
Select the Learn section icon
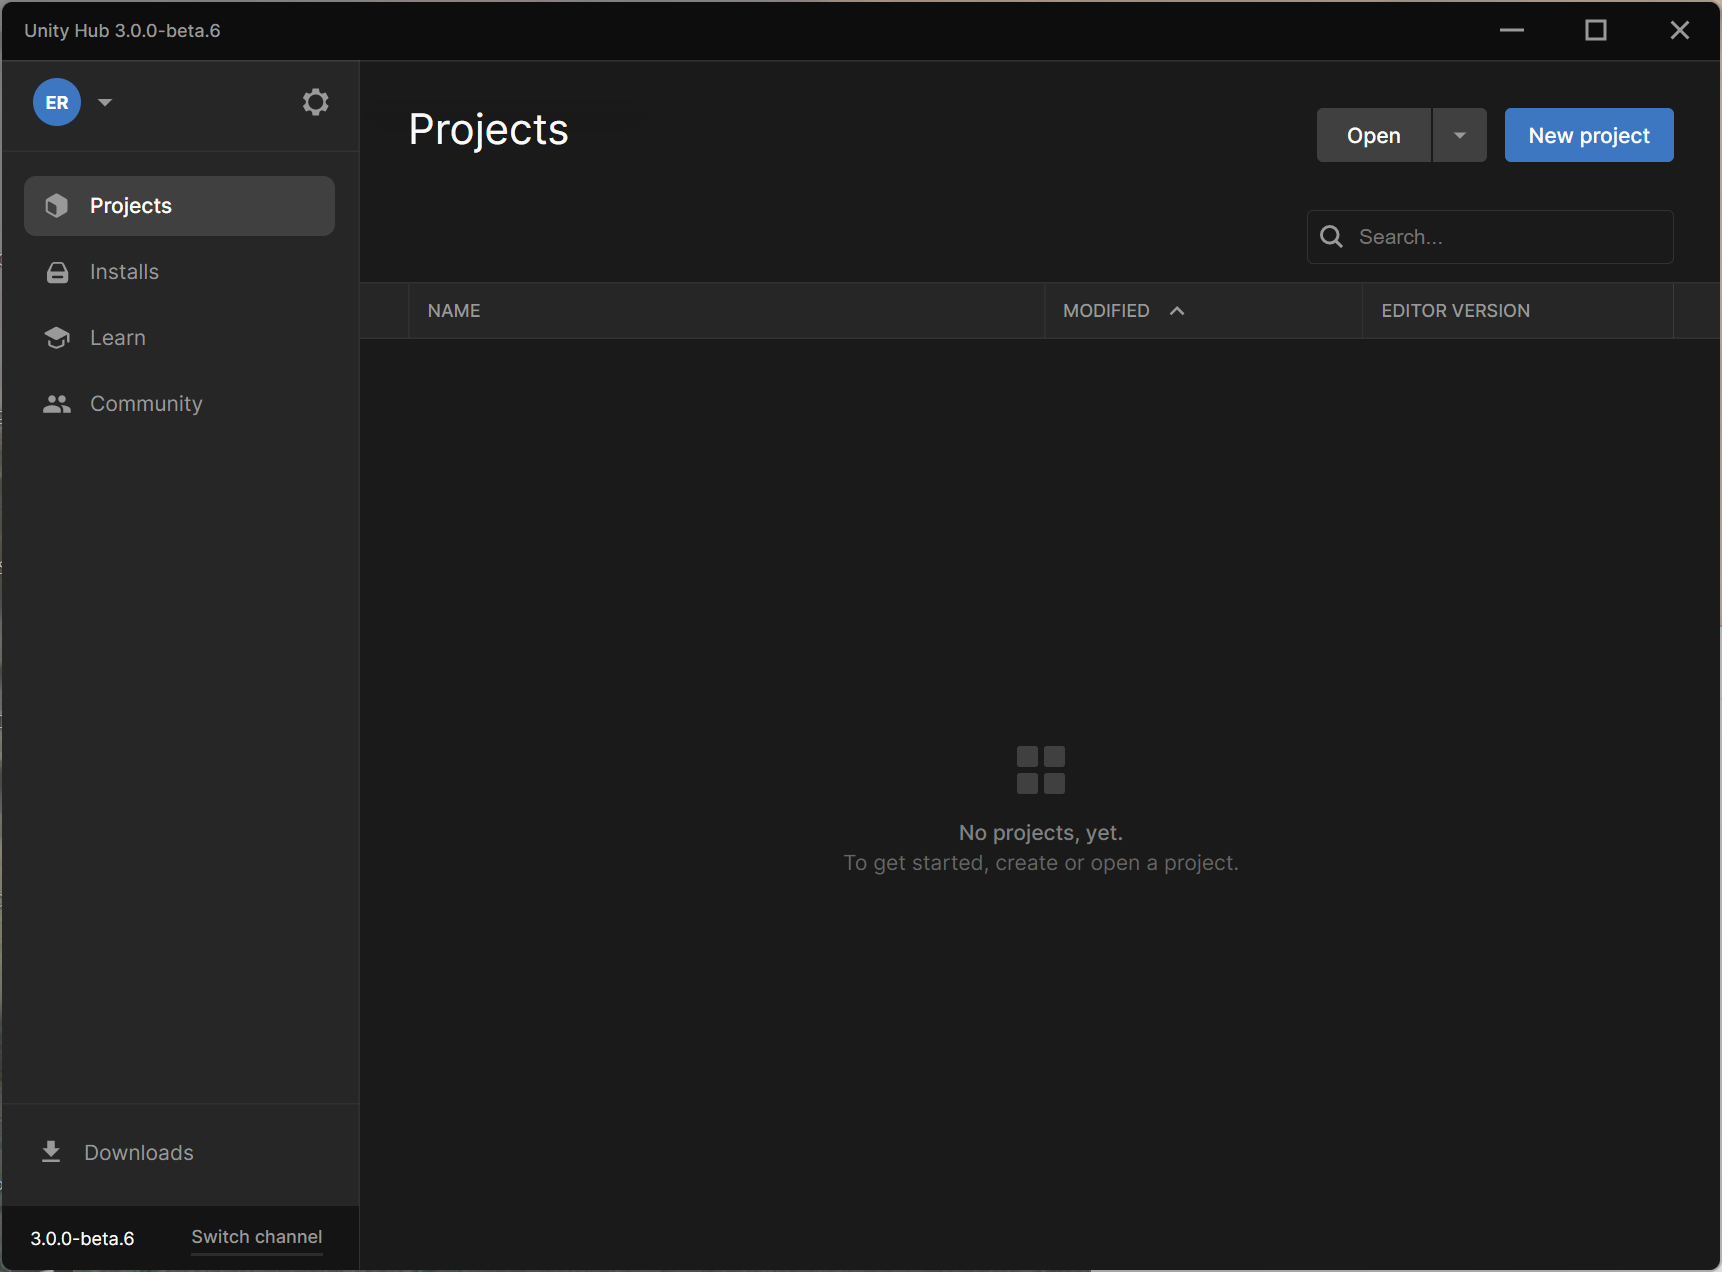[57, 337]
